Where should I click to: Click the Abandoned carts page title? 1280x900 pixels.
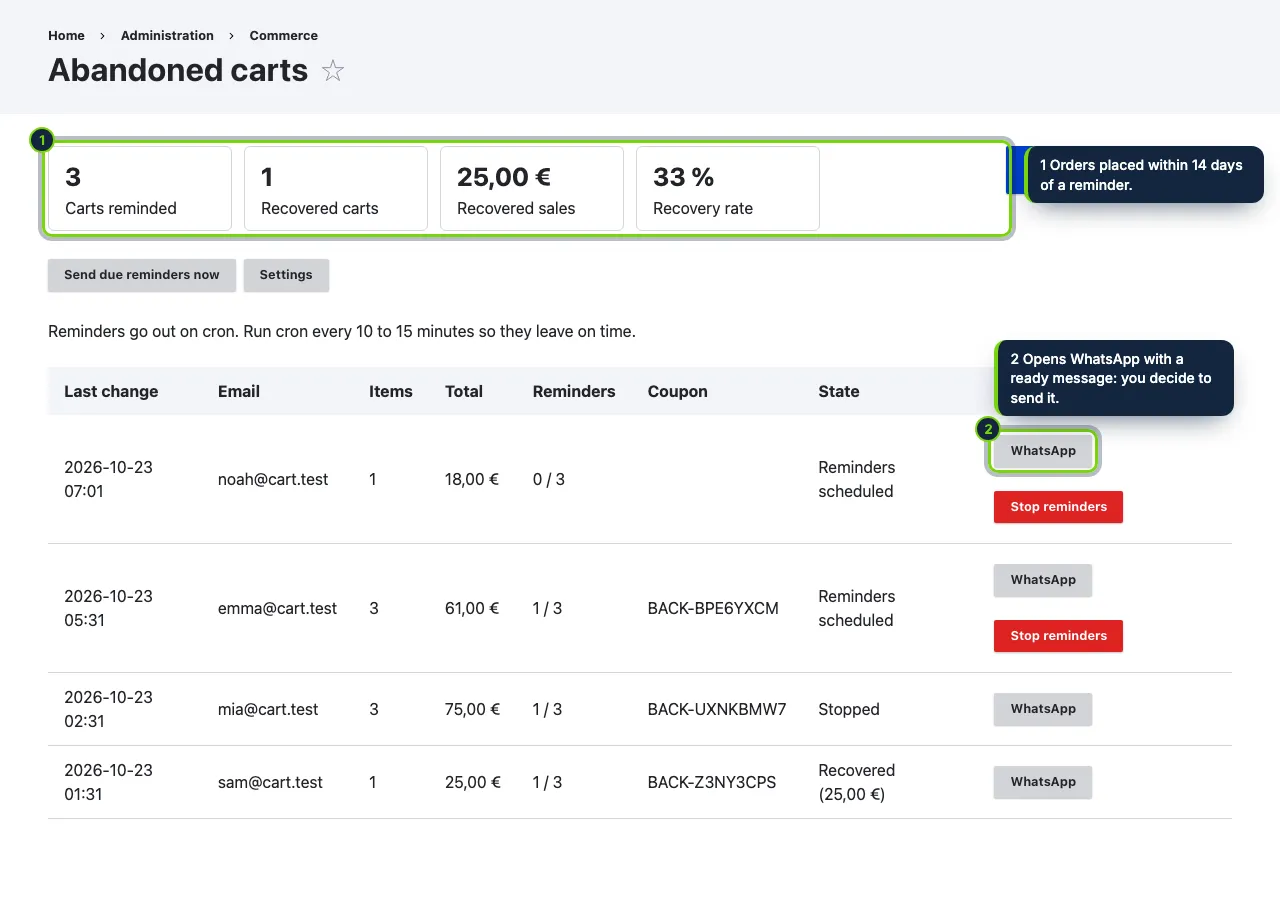pos(178,70)
